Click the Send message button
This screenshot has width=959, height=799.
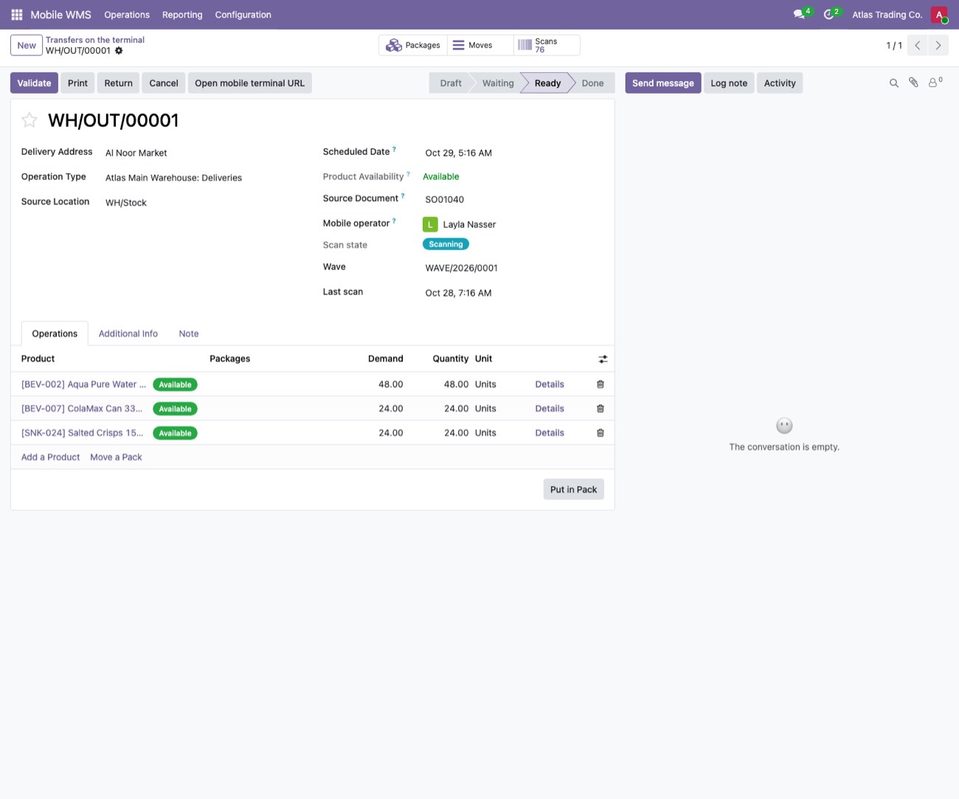click(x=663, y=83)
